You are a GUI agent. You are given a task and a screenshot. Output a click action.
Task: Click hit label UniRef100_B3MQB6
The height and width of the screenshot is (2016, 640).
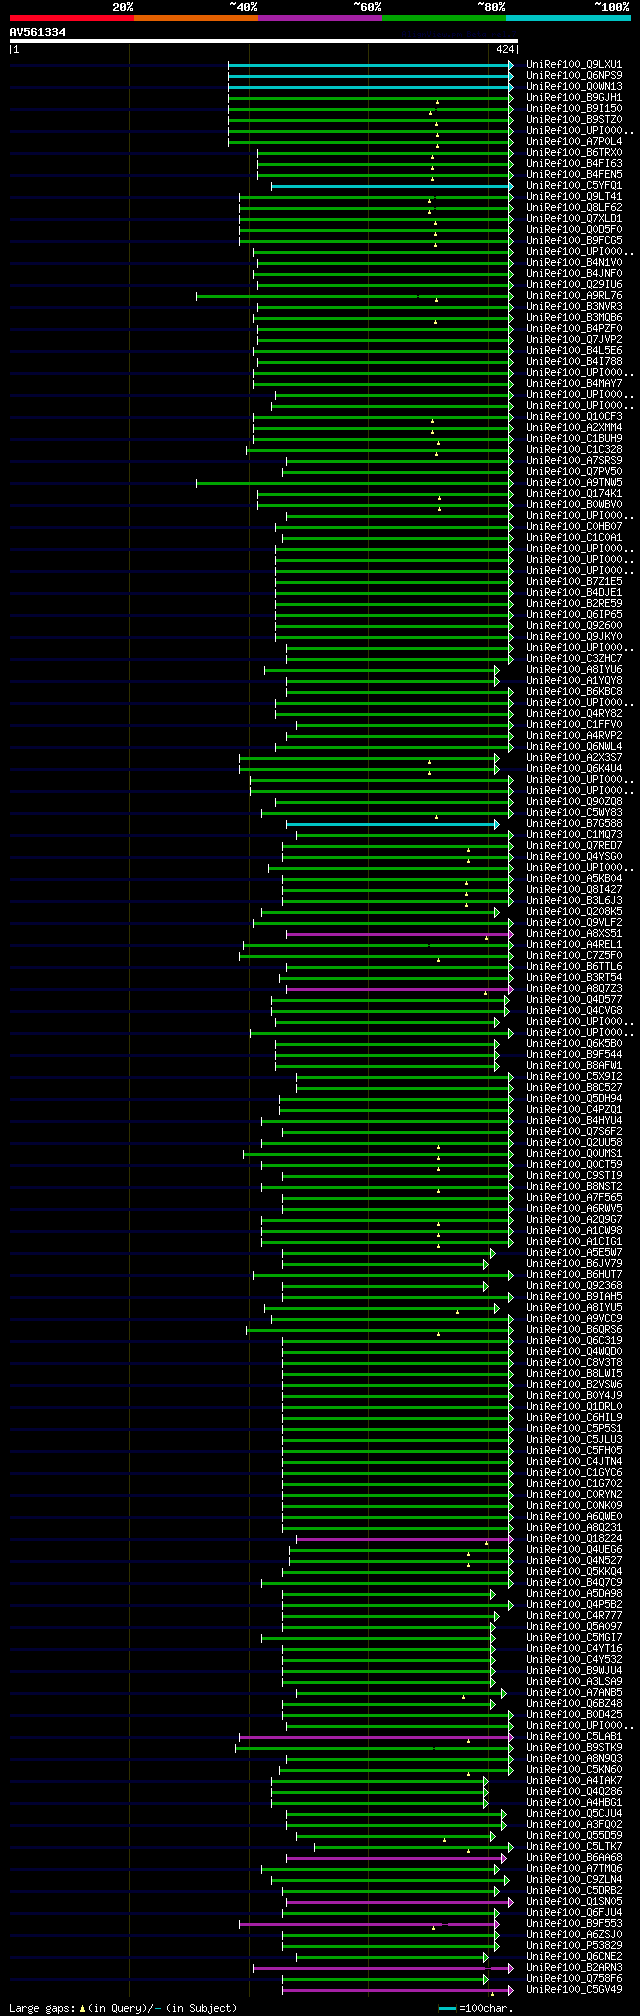pos(574,317)
